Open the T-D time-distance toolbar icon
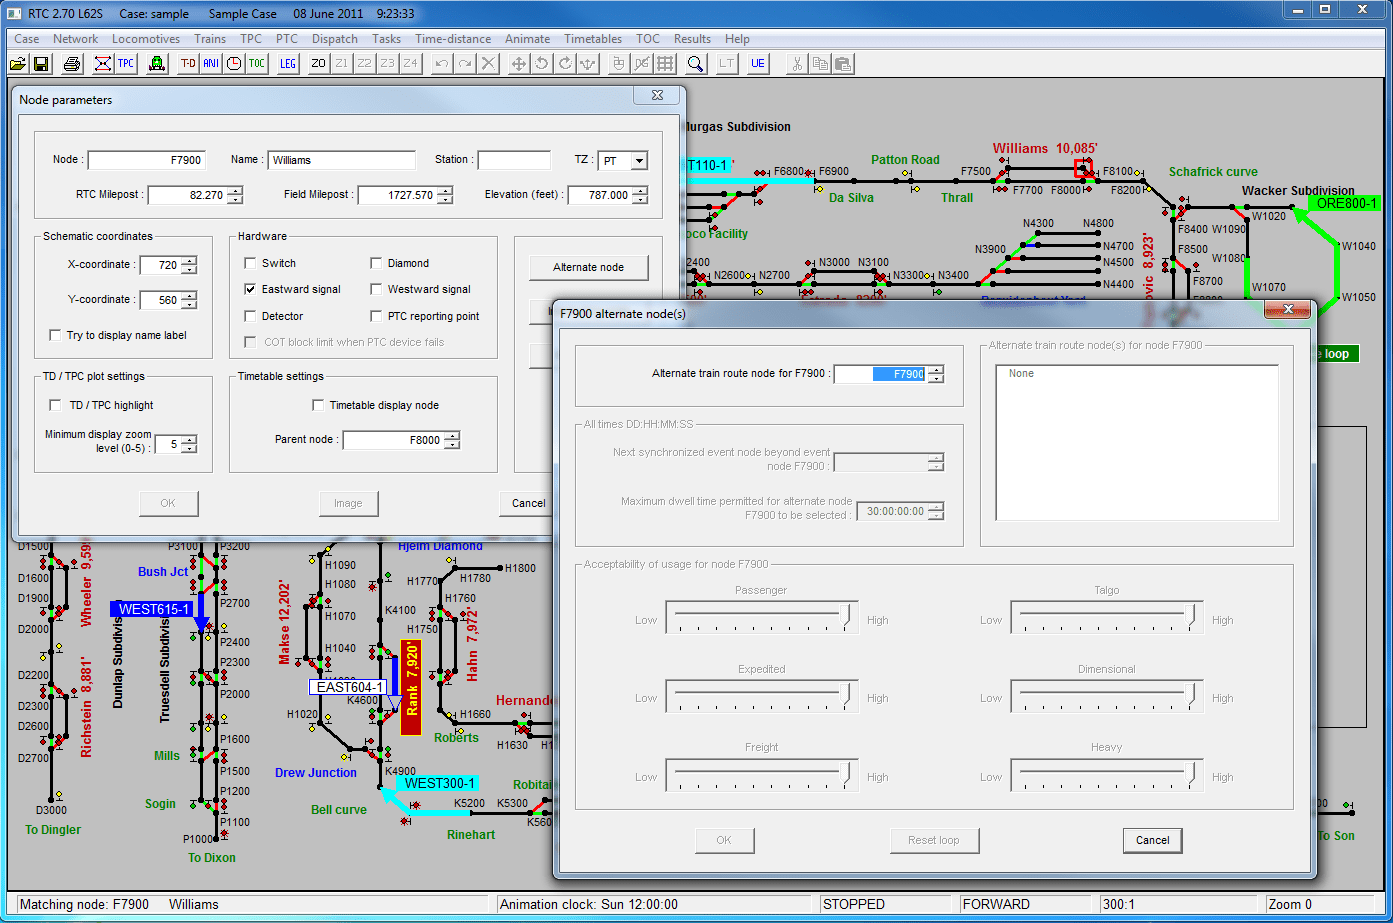 (188, 64)
